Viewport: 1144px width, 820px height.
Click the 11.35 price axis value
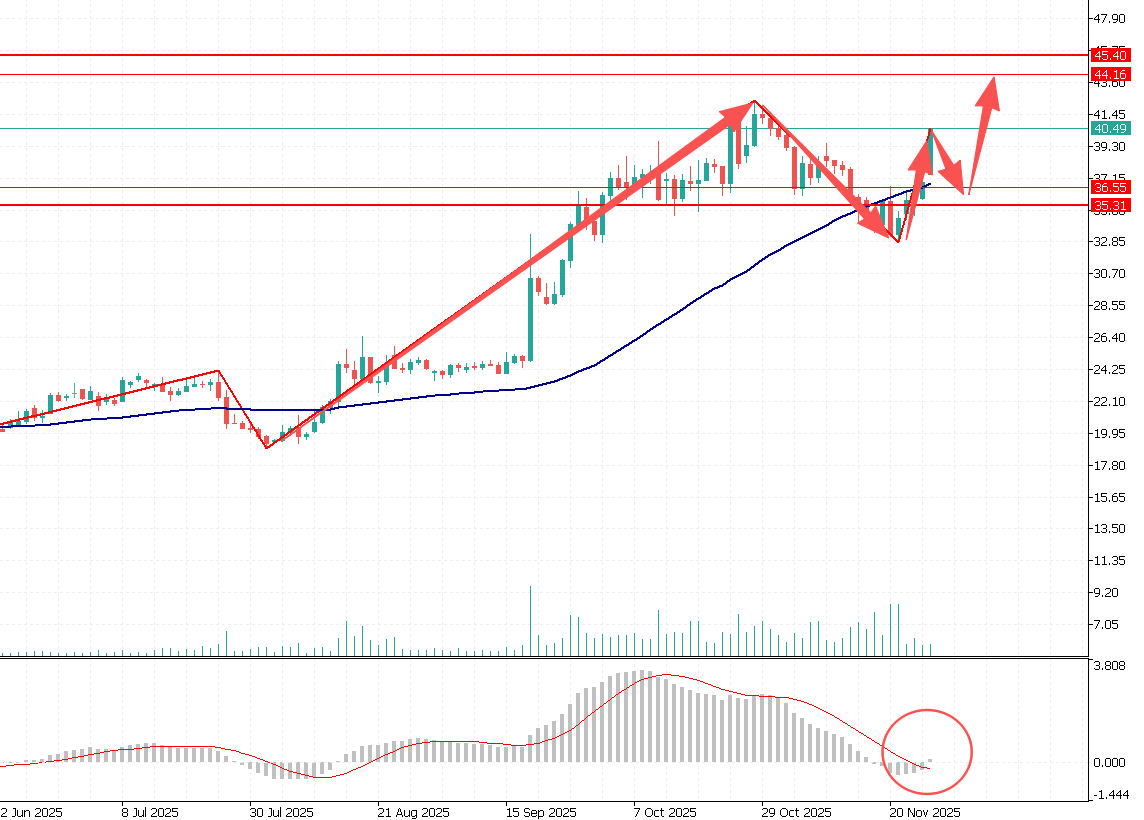[x=1110, y=561]
